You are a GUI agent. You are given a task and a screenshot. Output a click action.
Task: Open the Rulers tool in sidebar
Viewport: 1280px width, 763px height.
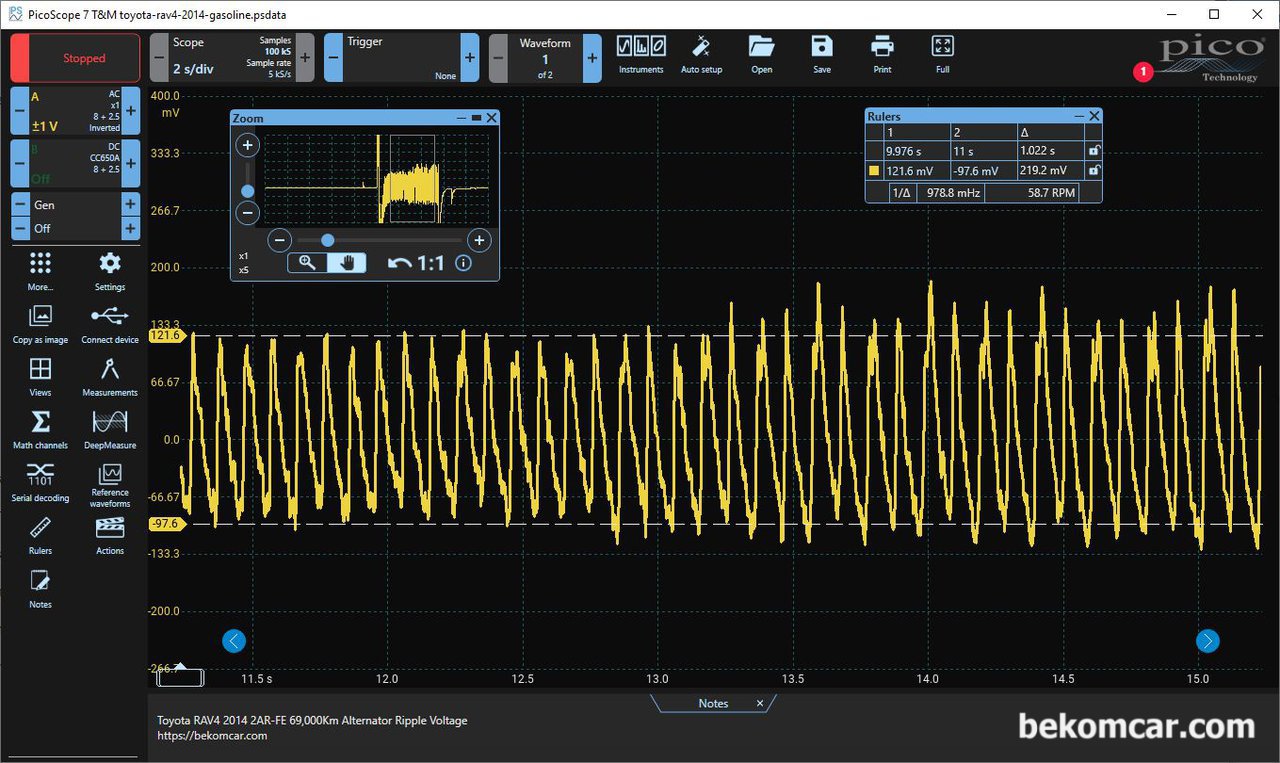40,536
